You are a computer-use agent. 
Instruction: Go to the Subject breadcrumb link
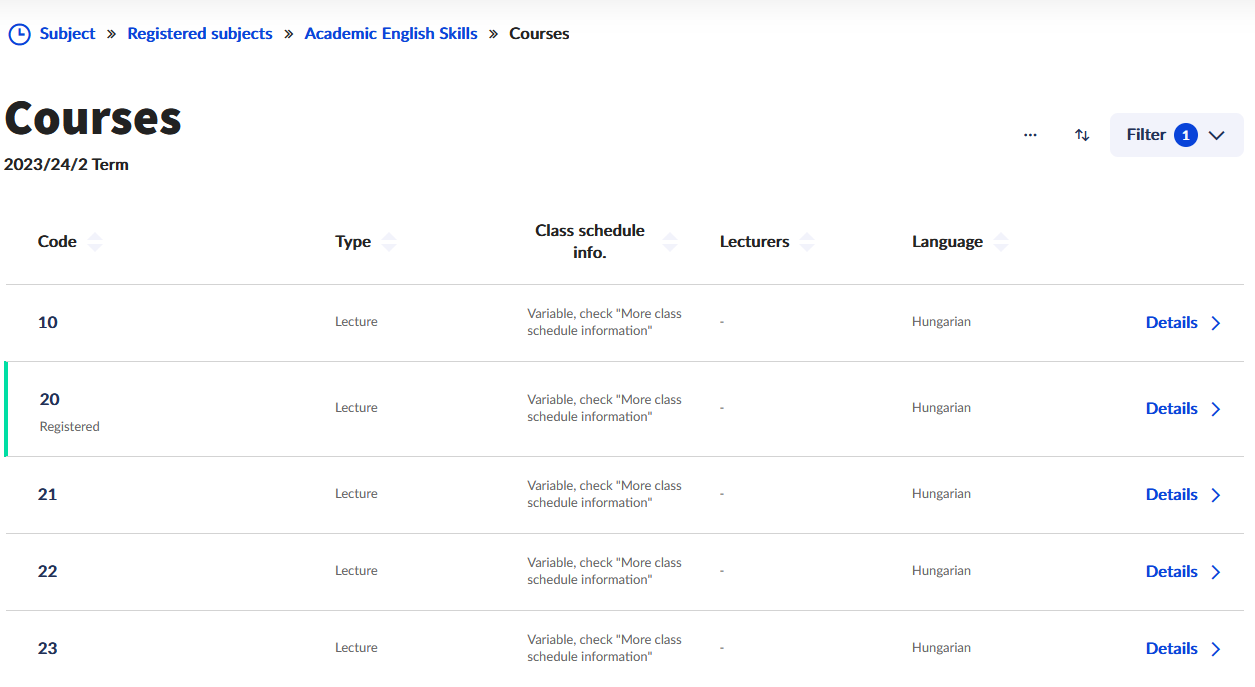(67, 34)
